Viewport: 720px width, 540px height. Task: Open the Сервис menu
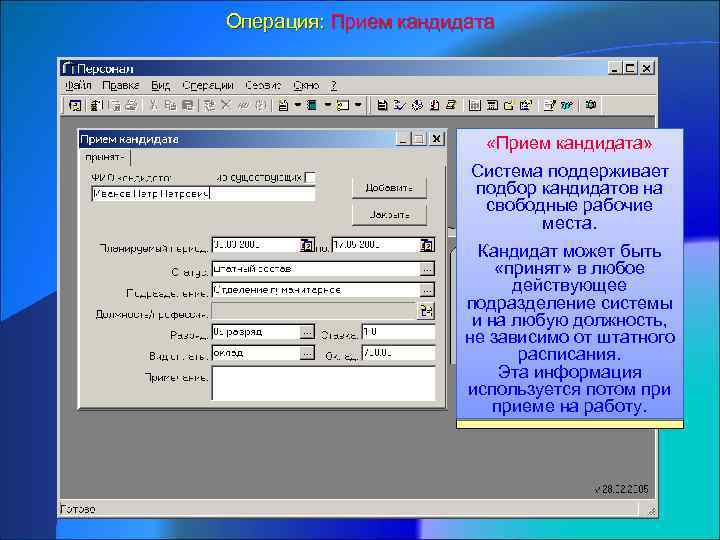coord(263,85)
